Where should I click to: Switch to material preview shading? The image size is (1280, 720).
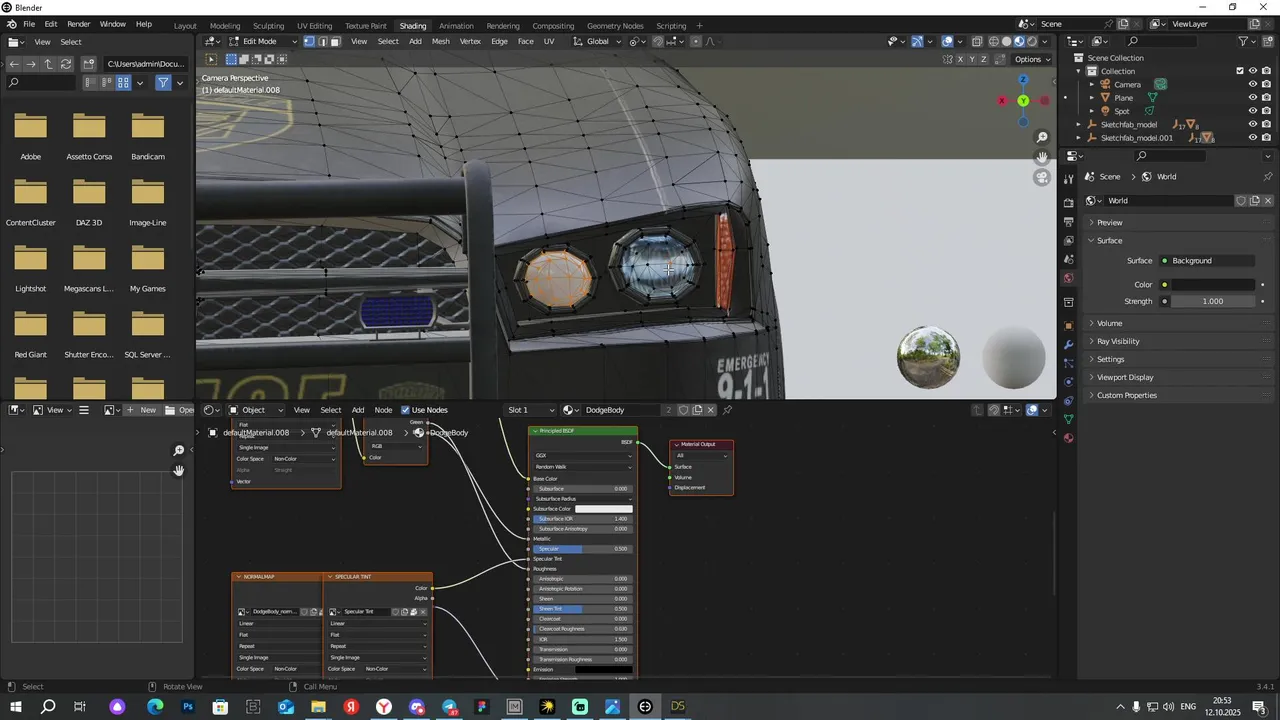[x=1019, y=41]
